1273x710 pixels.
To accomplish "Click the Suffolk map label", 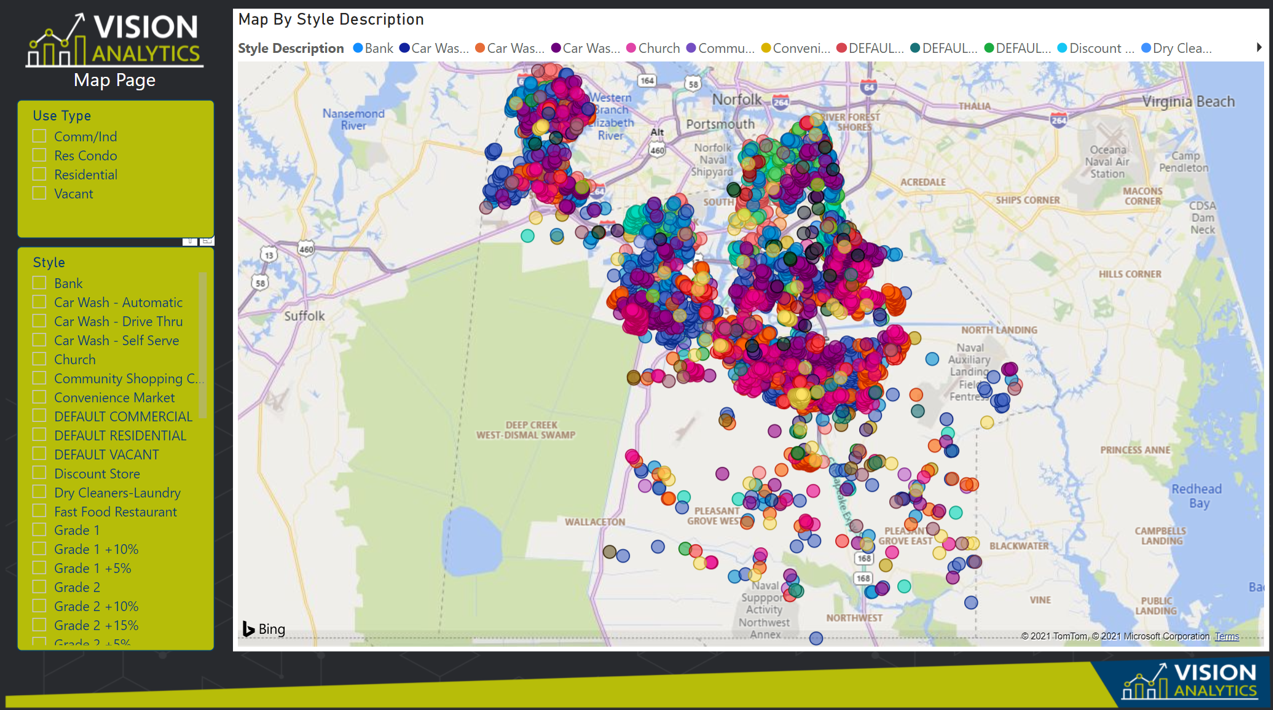I will [304, 316].
